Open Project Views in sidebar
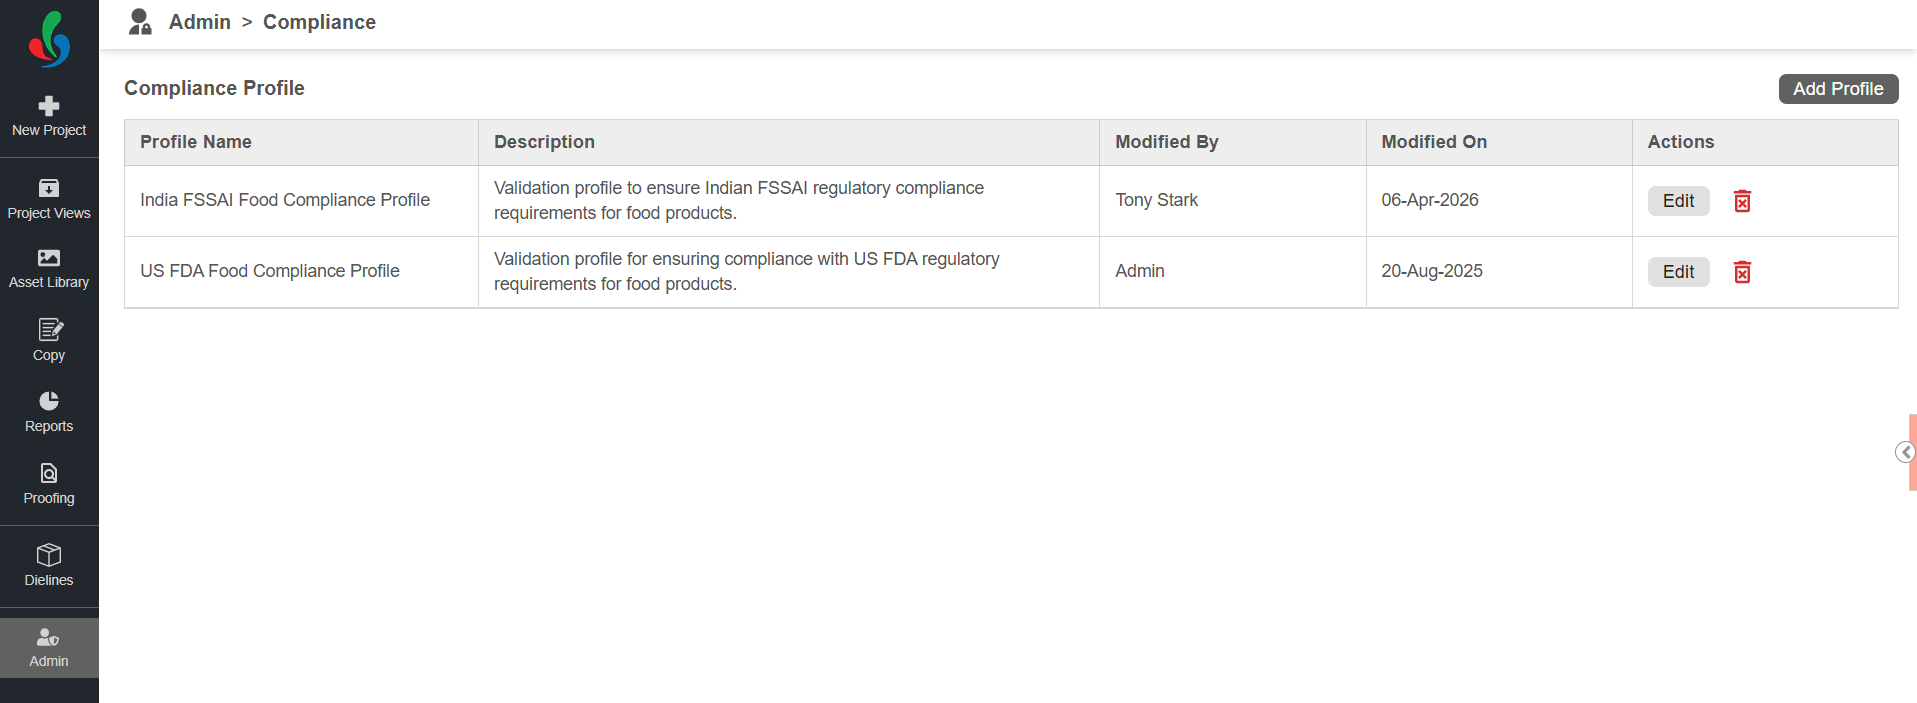Viewport: 1917px width, 703px height. click(x=49, y=199)
